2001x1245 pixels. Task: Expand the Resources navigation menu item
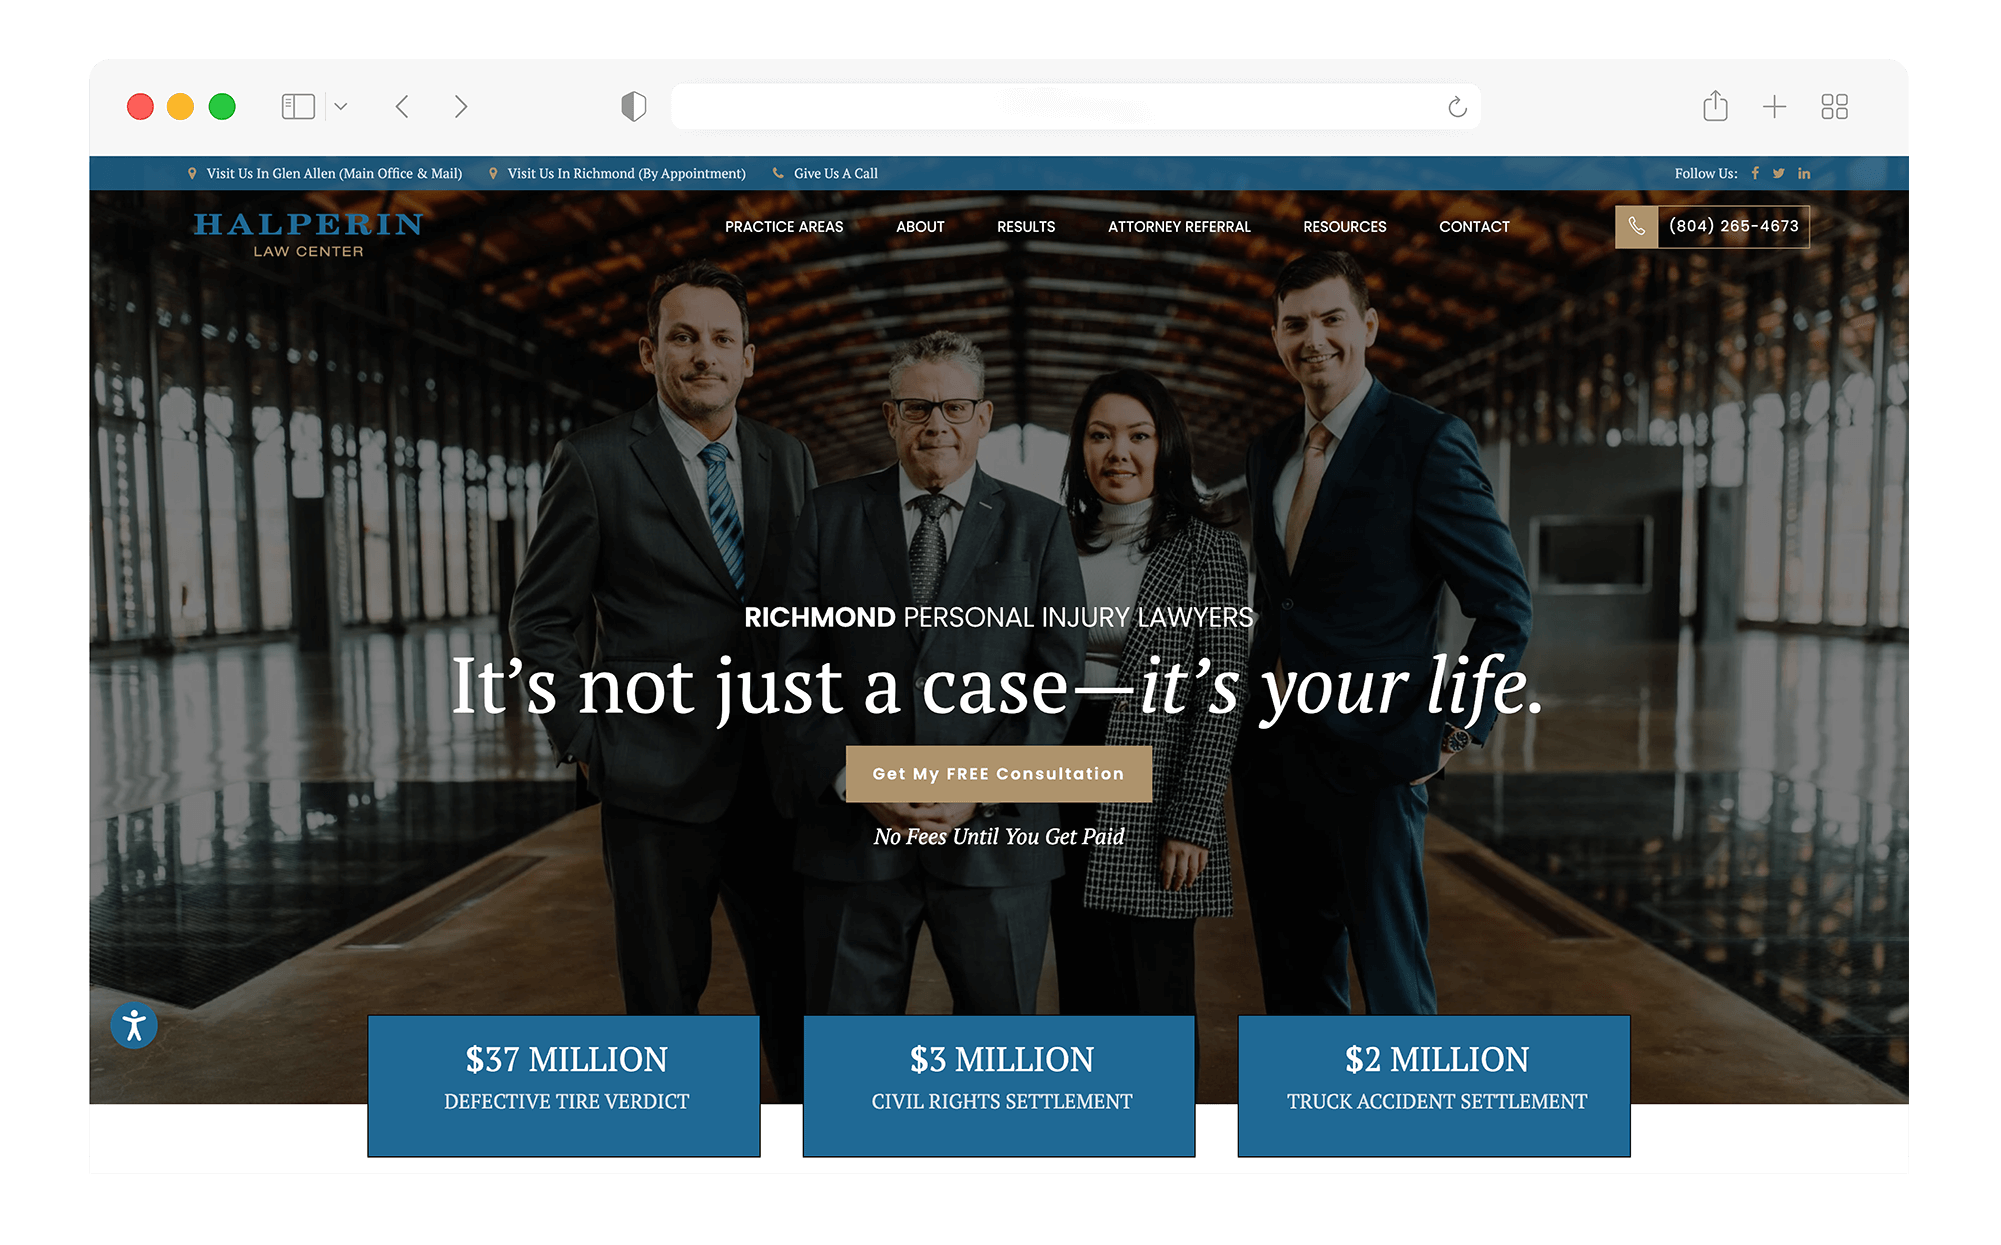click(x=1345, y=227)
